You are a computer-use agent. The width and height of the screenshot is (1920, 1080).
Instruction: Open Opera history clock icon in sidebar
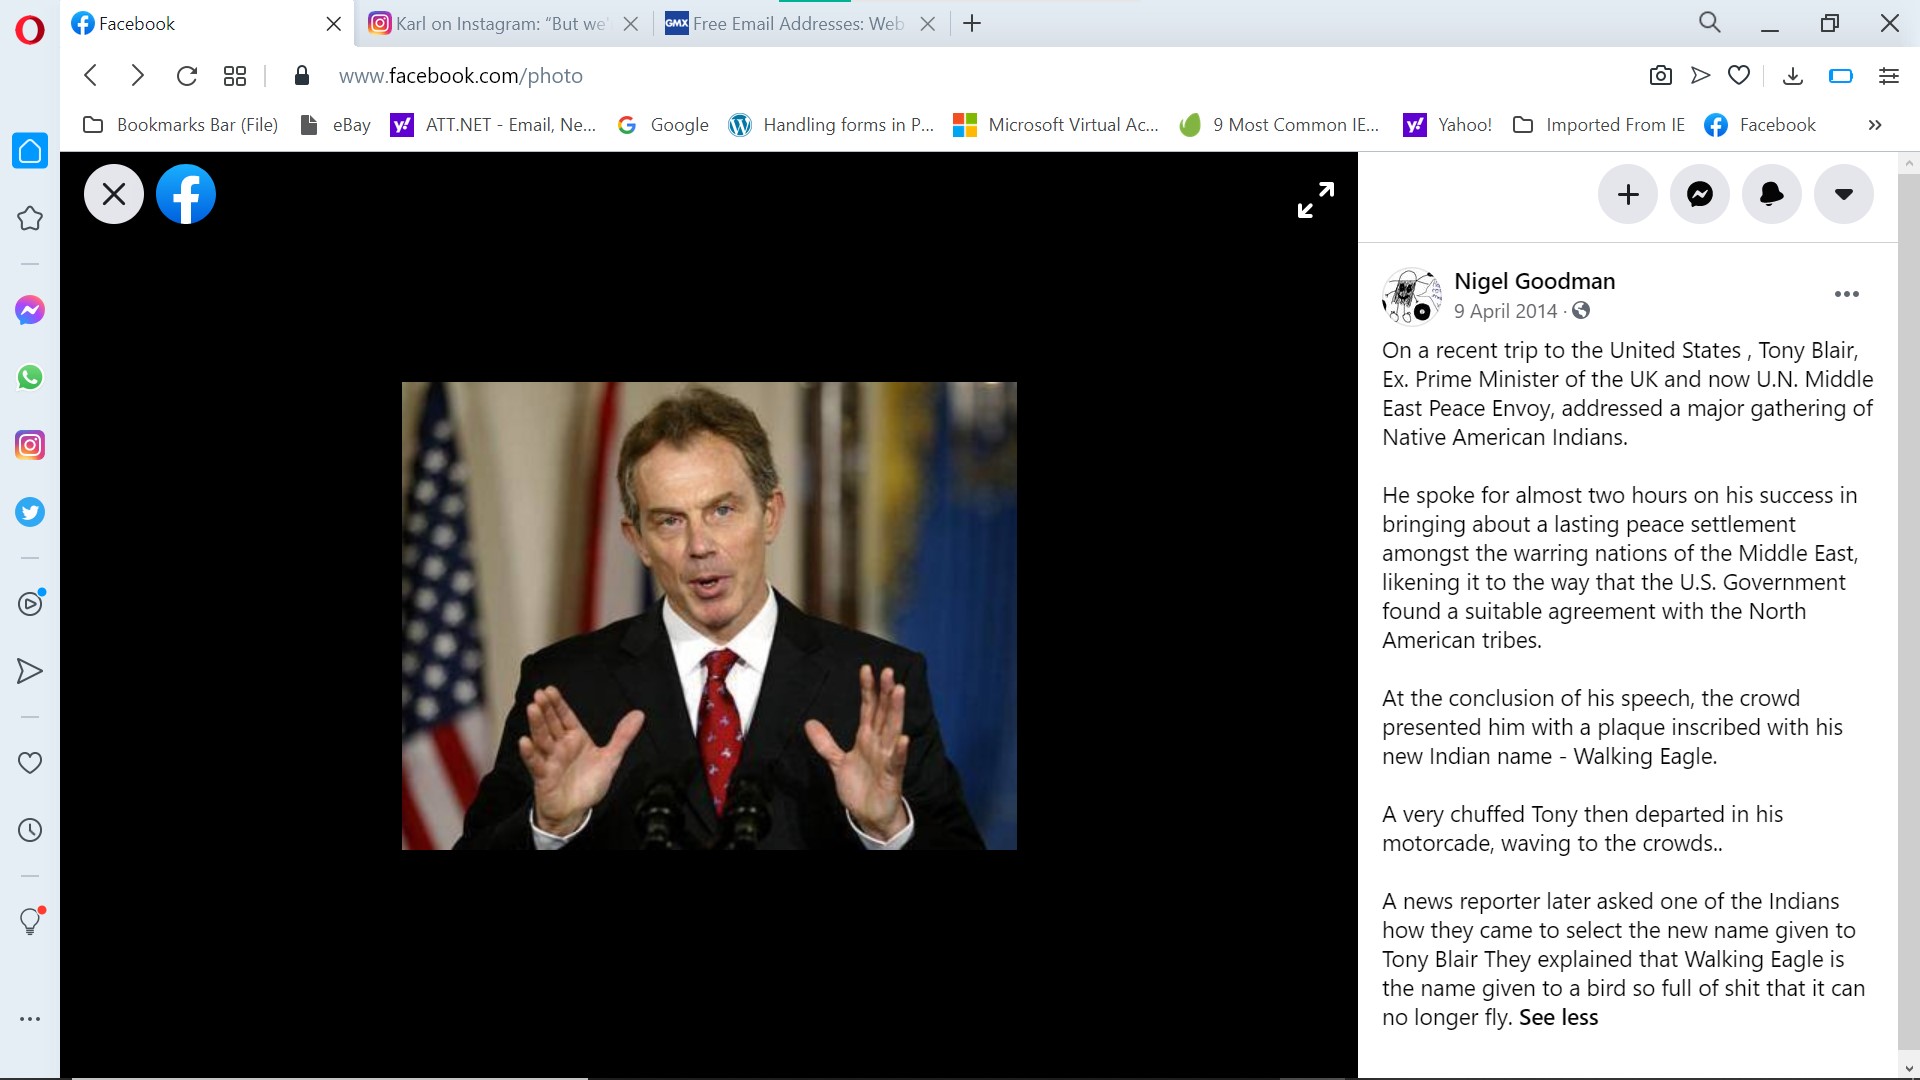30,830
